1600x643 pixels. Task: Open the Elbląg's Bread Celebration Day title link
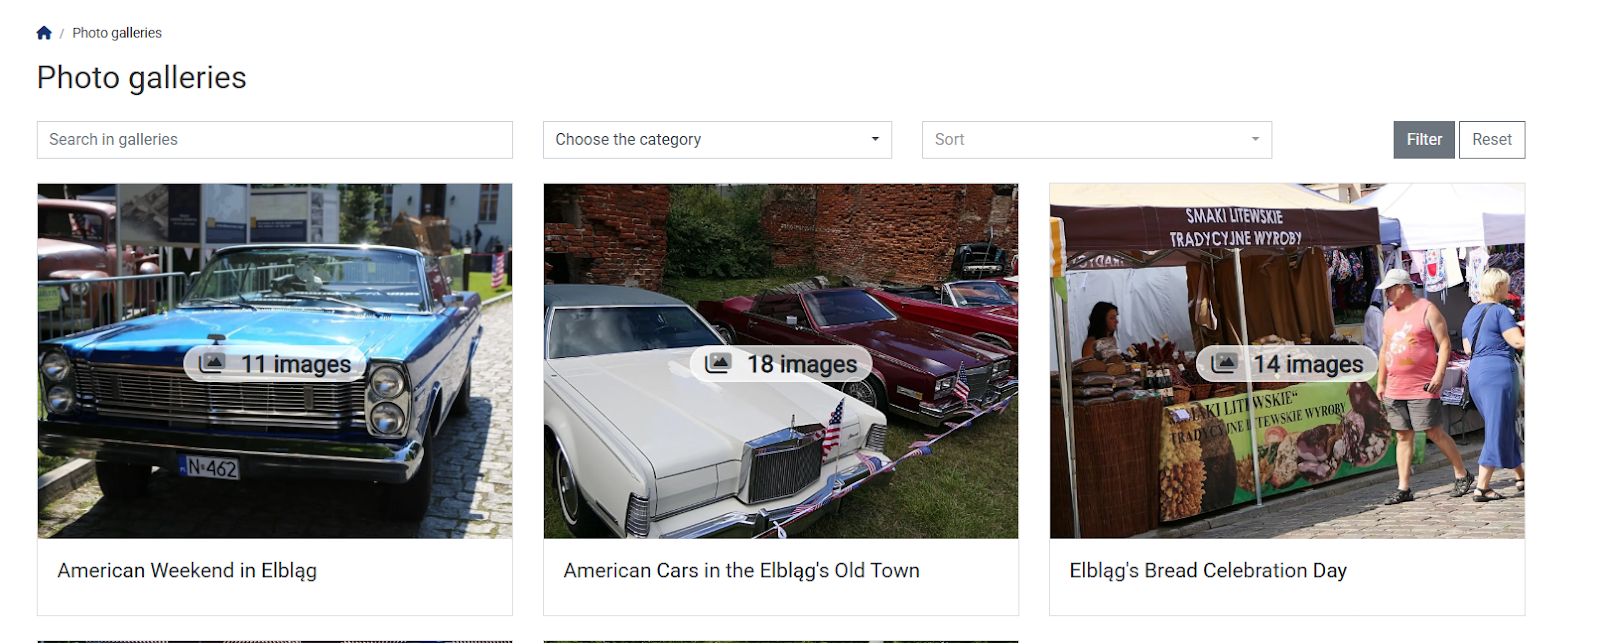[1208, 571]
